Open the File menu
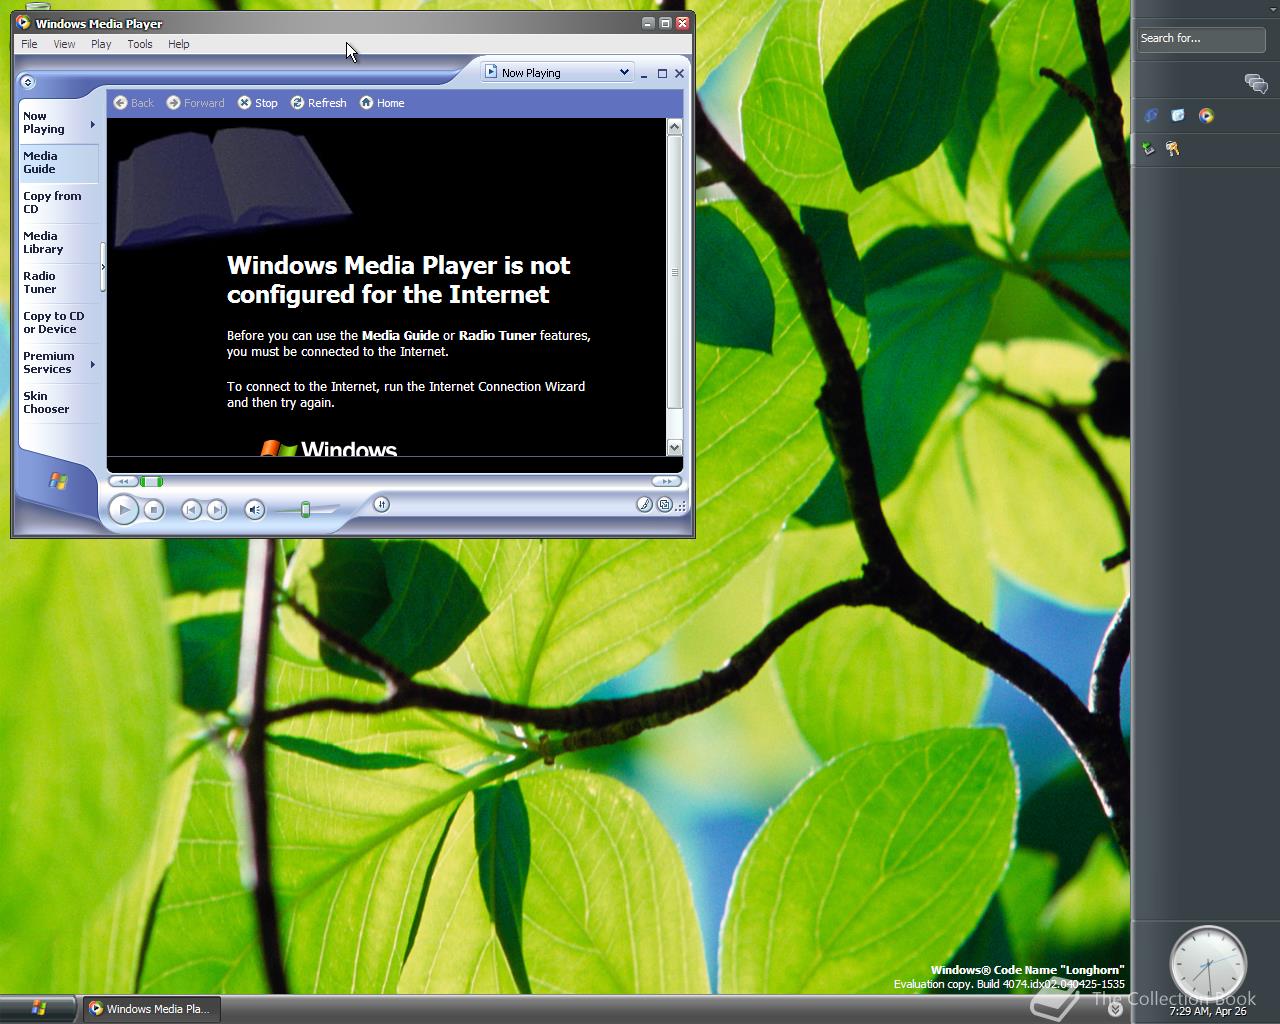Screen dimensions: 1280x1024 click(x=30, y=44)
